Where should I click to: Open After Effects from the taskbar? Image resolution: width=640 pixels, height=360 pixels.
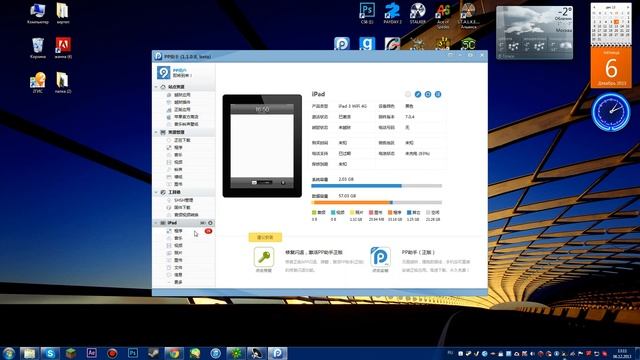click(x=91, y=353)
